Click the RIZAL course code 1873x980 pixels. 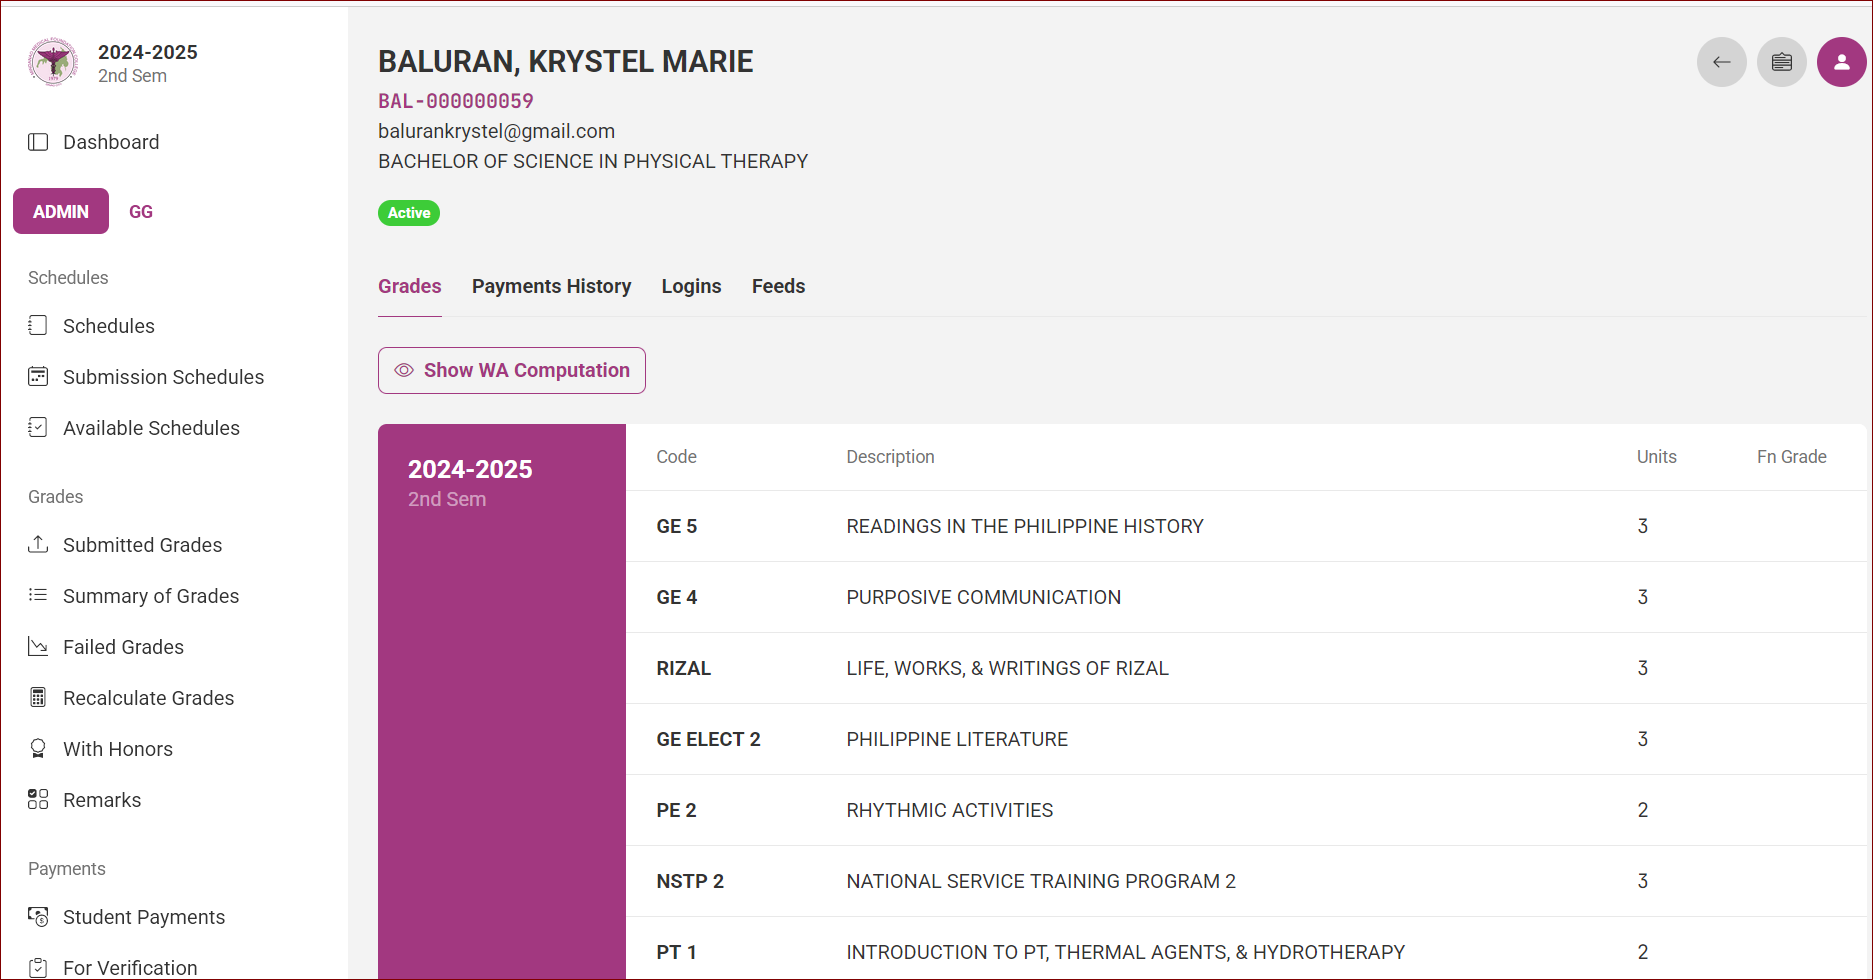coord(684,668)
